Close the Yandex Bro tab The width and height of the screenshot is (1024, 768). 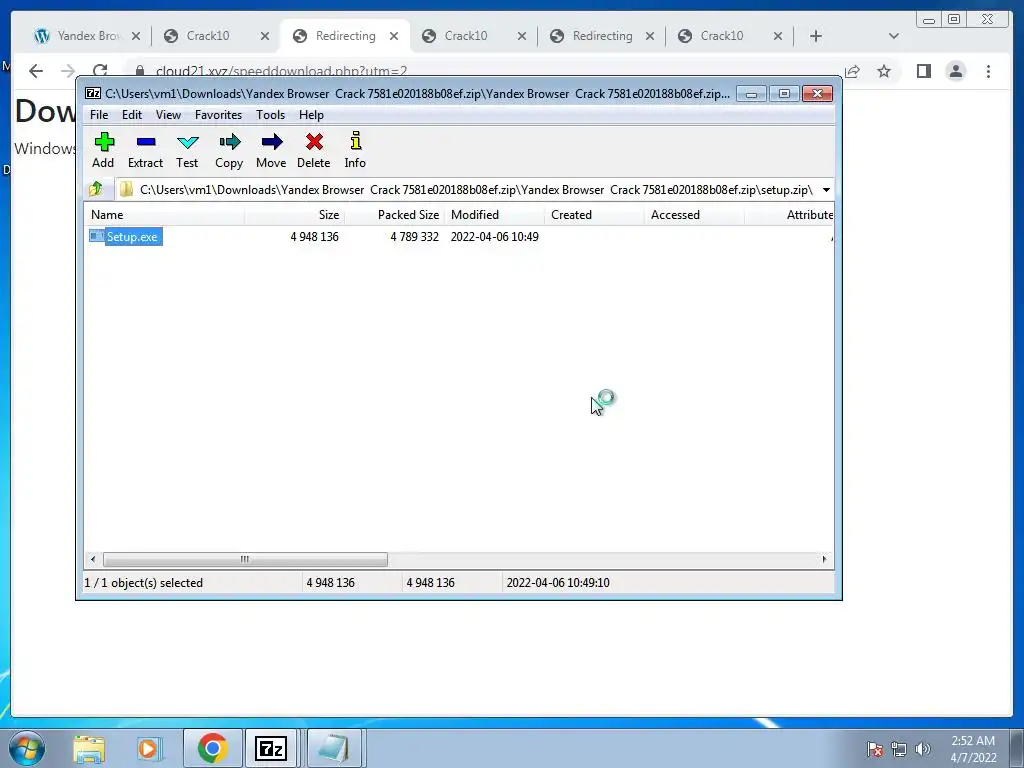(136, 36)
